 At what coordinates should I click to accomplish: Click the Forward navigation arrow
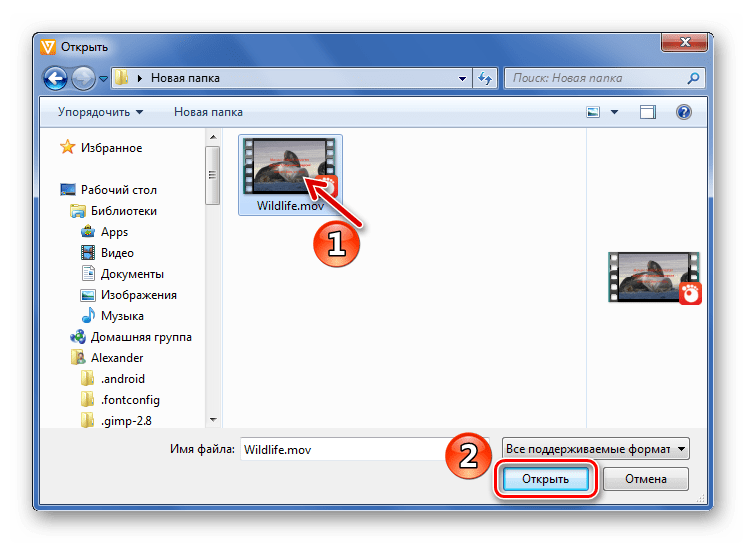[x=83, y=78]
